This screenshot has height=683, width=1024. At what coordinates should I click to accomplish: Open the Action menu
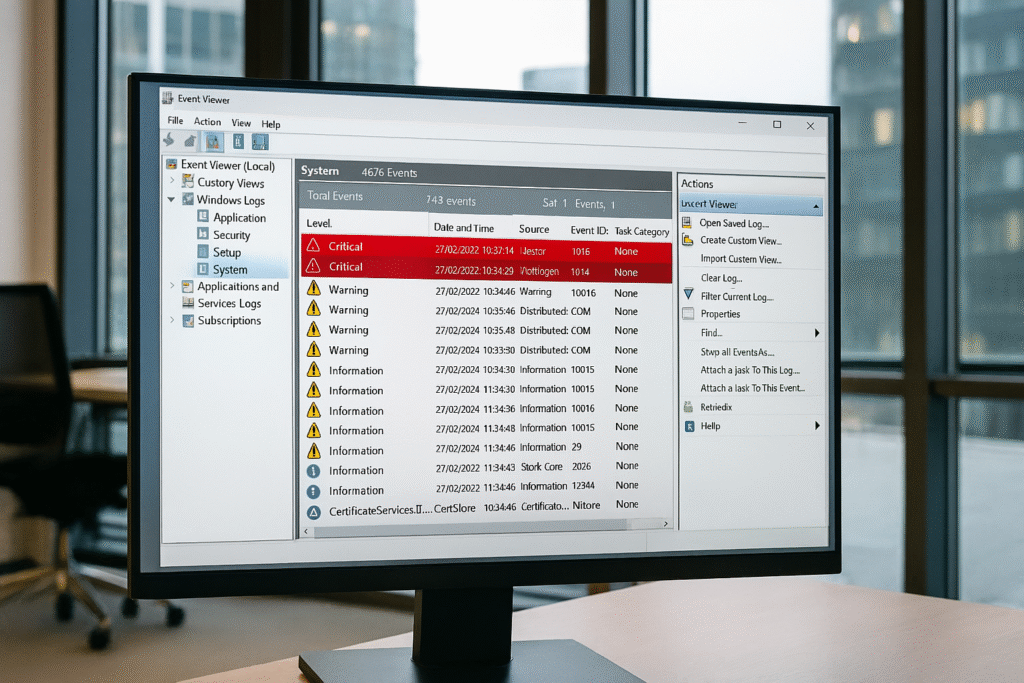pyautogui.click(x=207, y=123)
